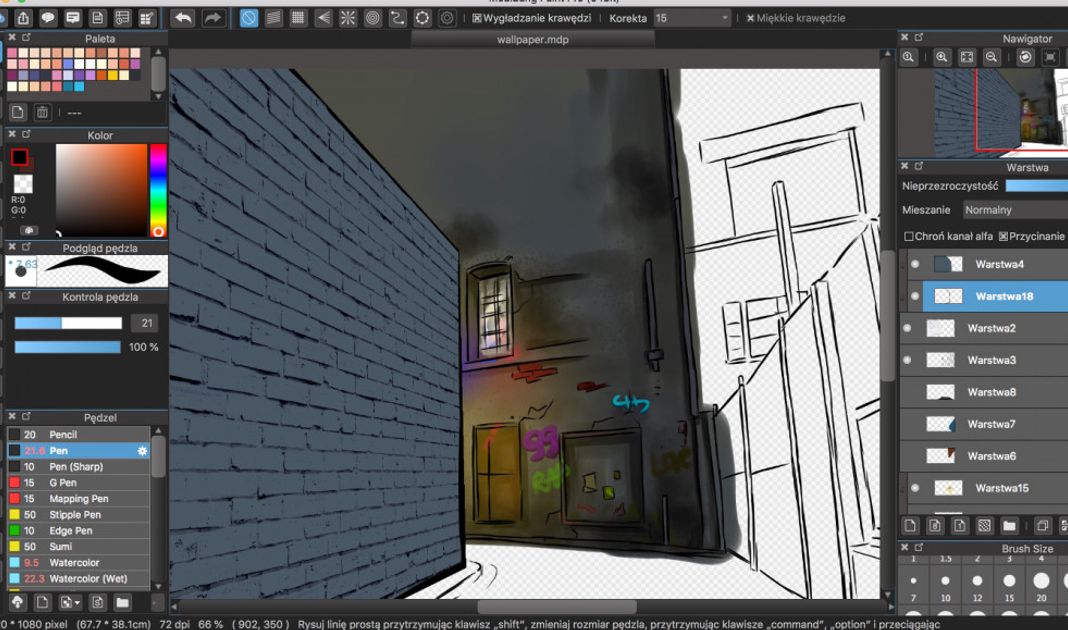Click the brush opacity slider at 100 %
Image resolution: width=1068 pixels, height=630 pixels.
click(67, 347)
